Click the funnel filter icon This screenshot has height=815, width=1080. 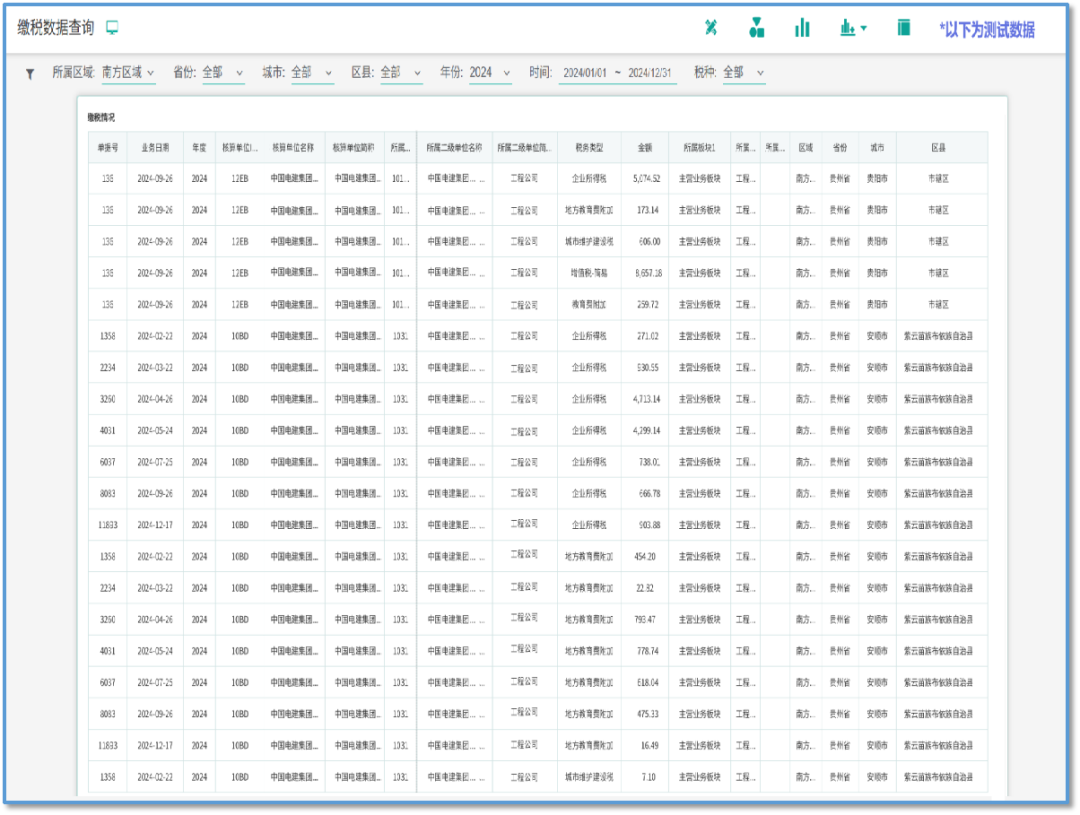[30, 74]
